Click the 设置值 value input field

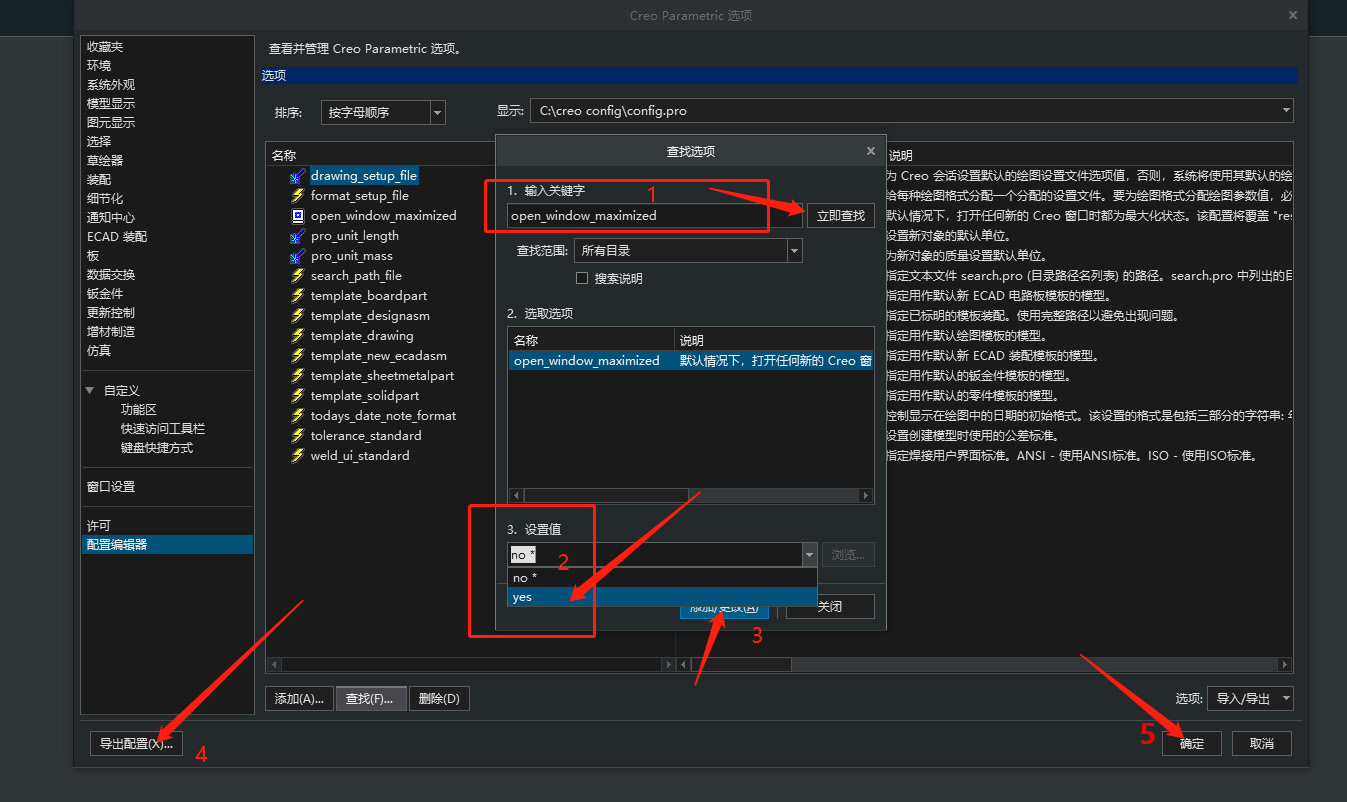click(x=654, y=555)
